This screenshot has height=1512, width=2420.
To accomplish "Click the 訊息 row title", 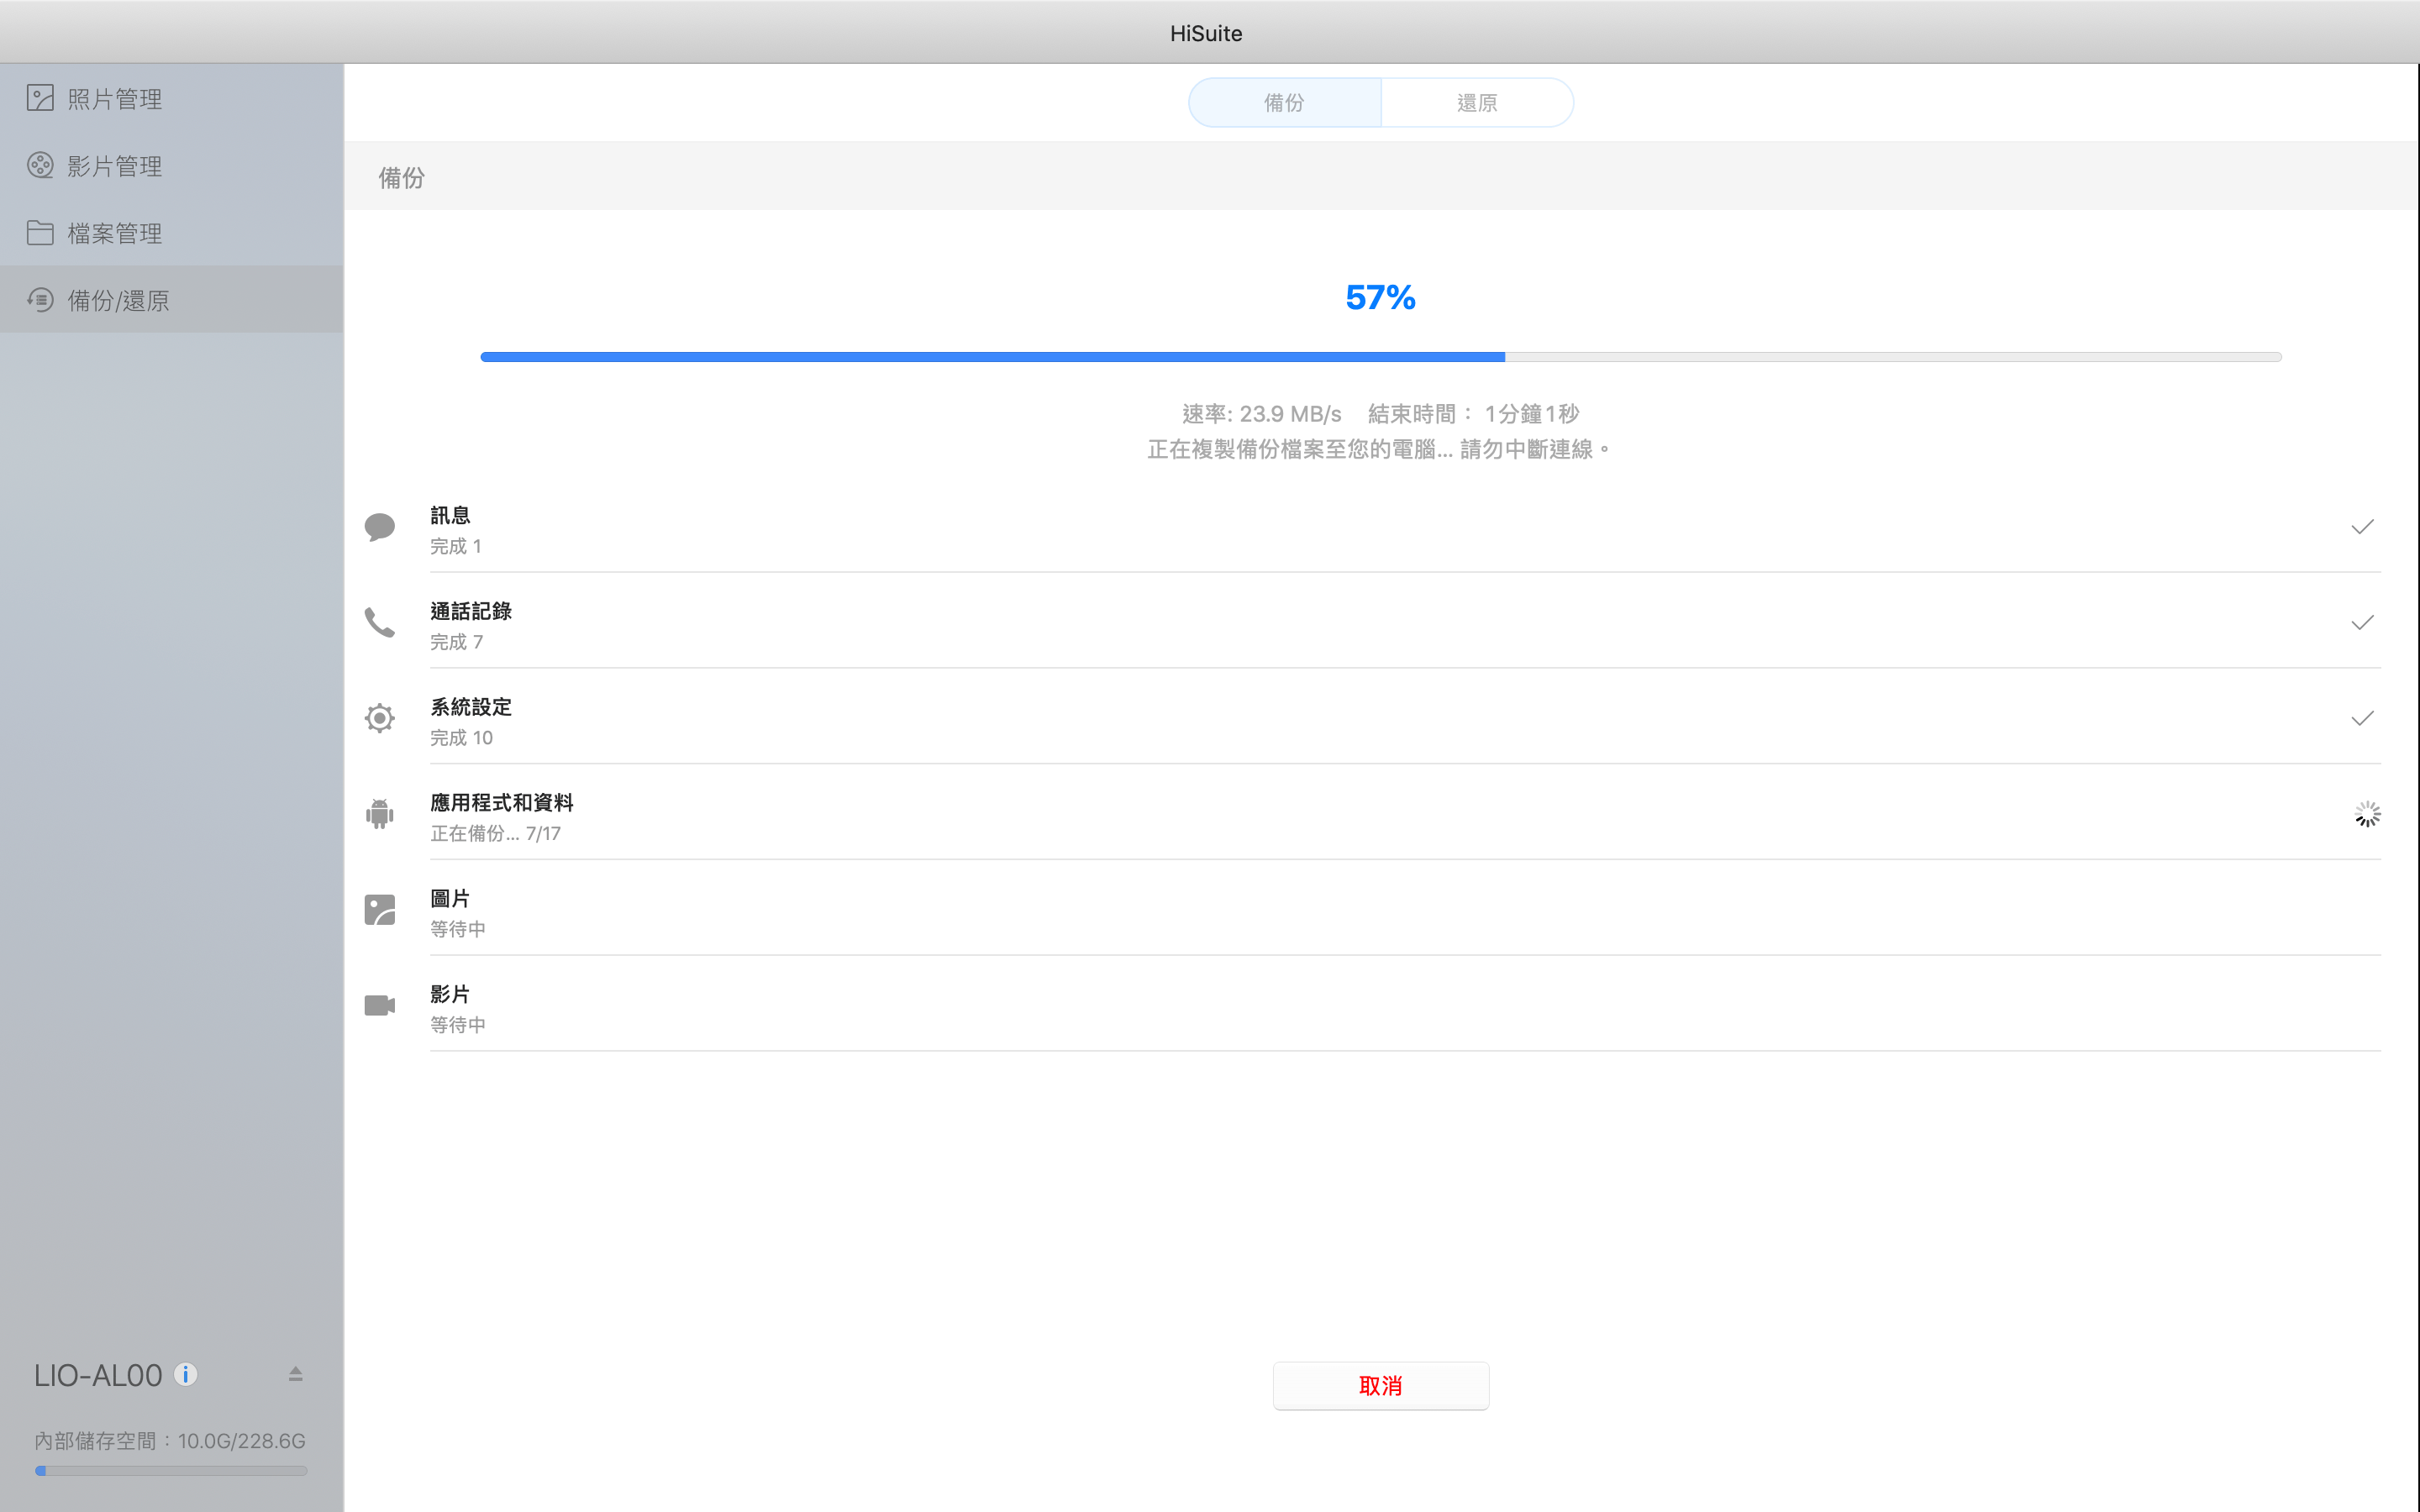I will tap(450, 515).
